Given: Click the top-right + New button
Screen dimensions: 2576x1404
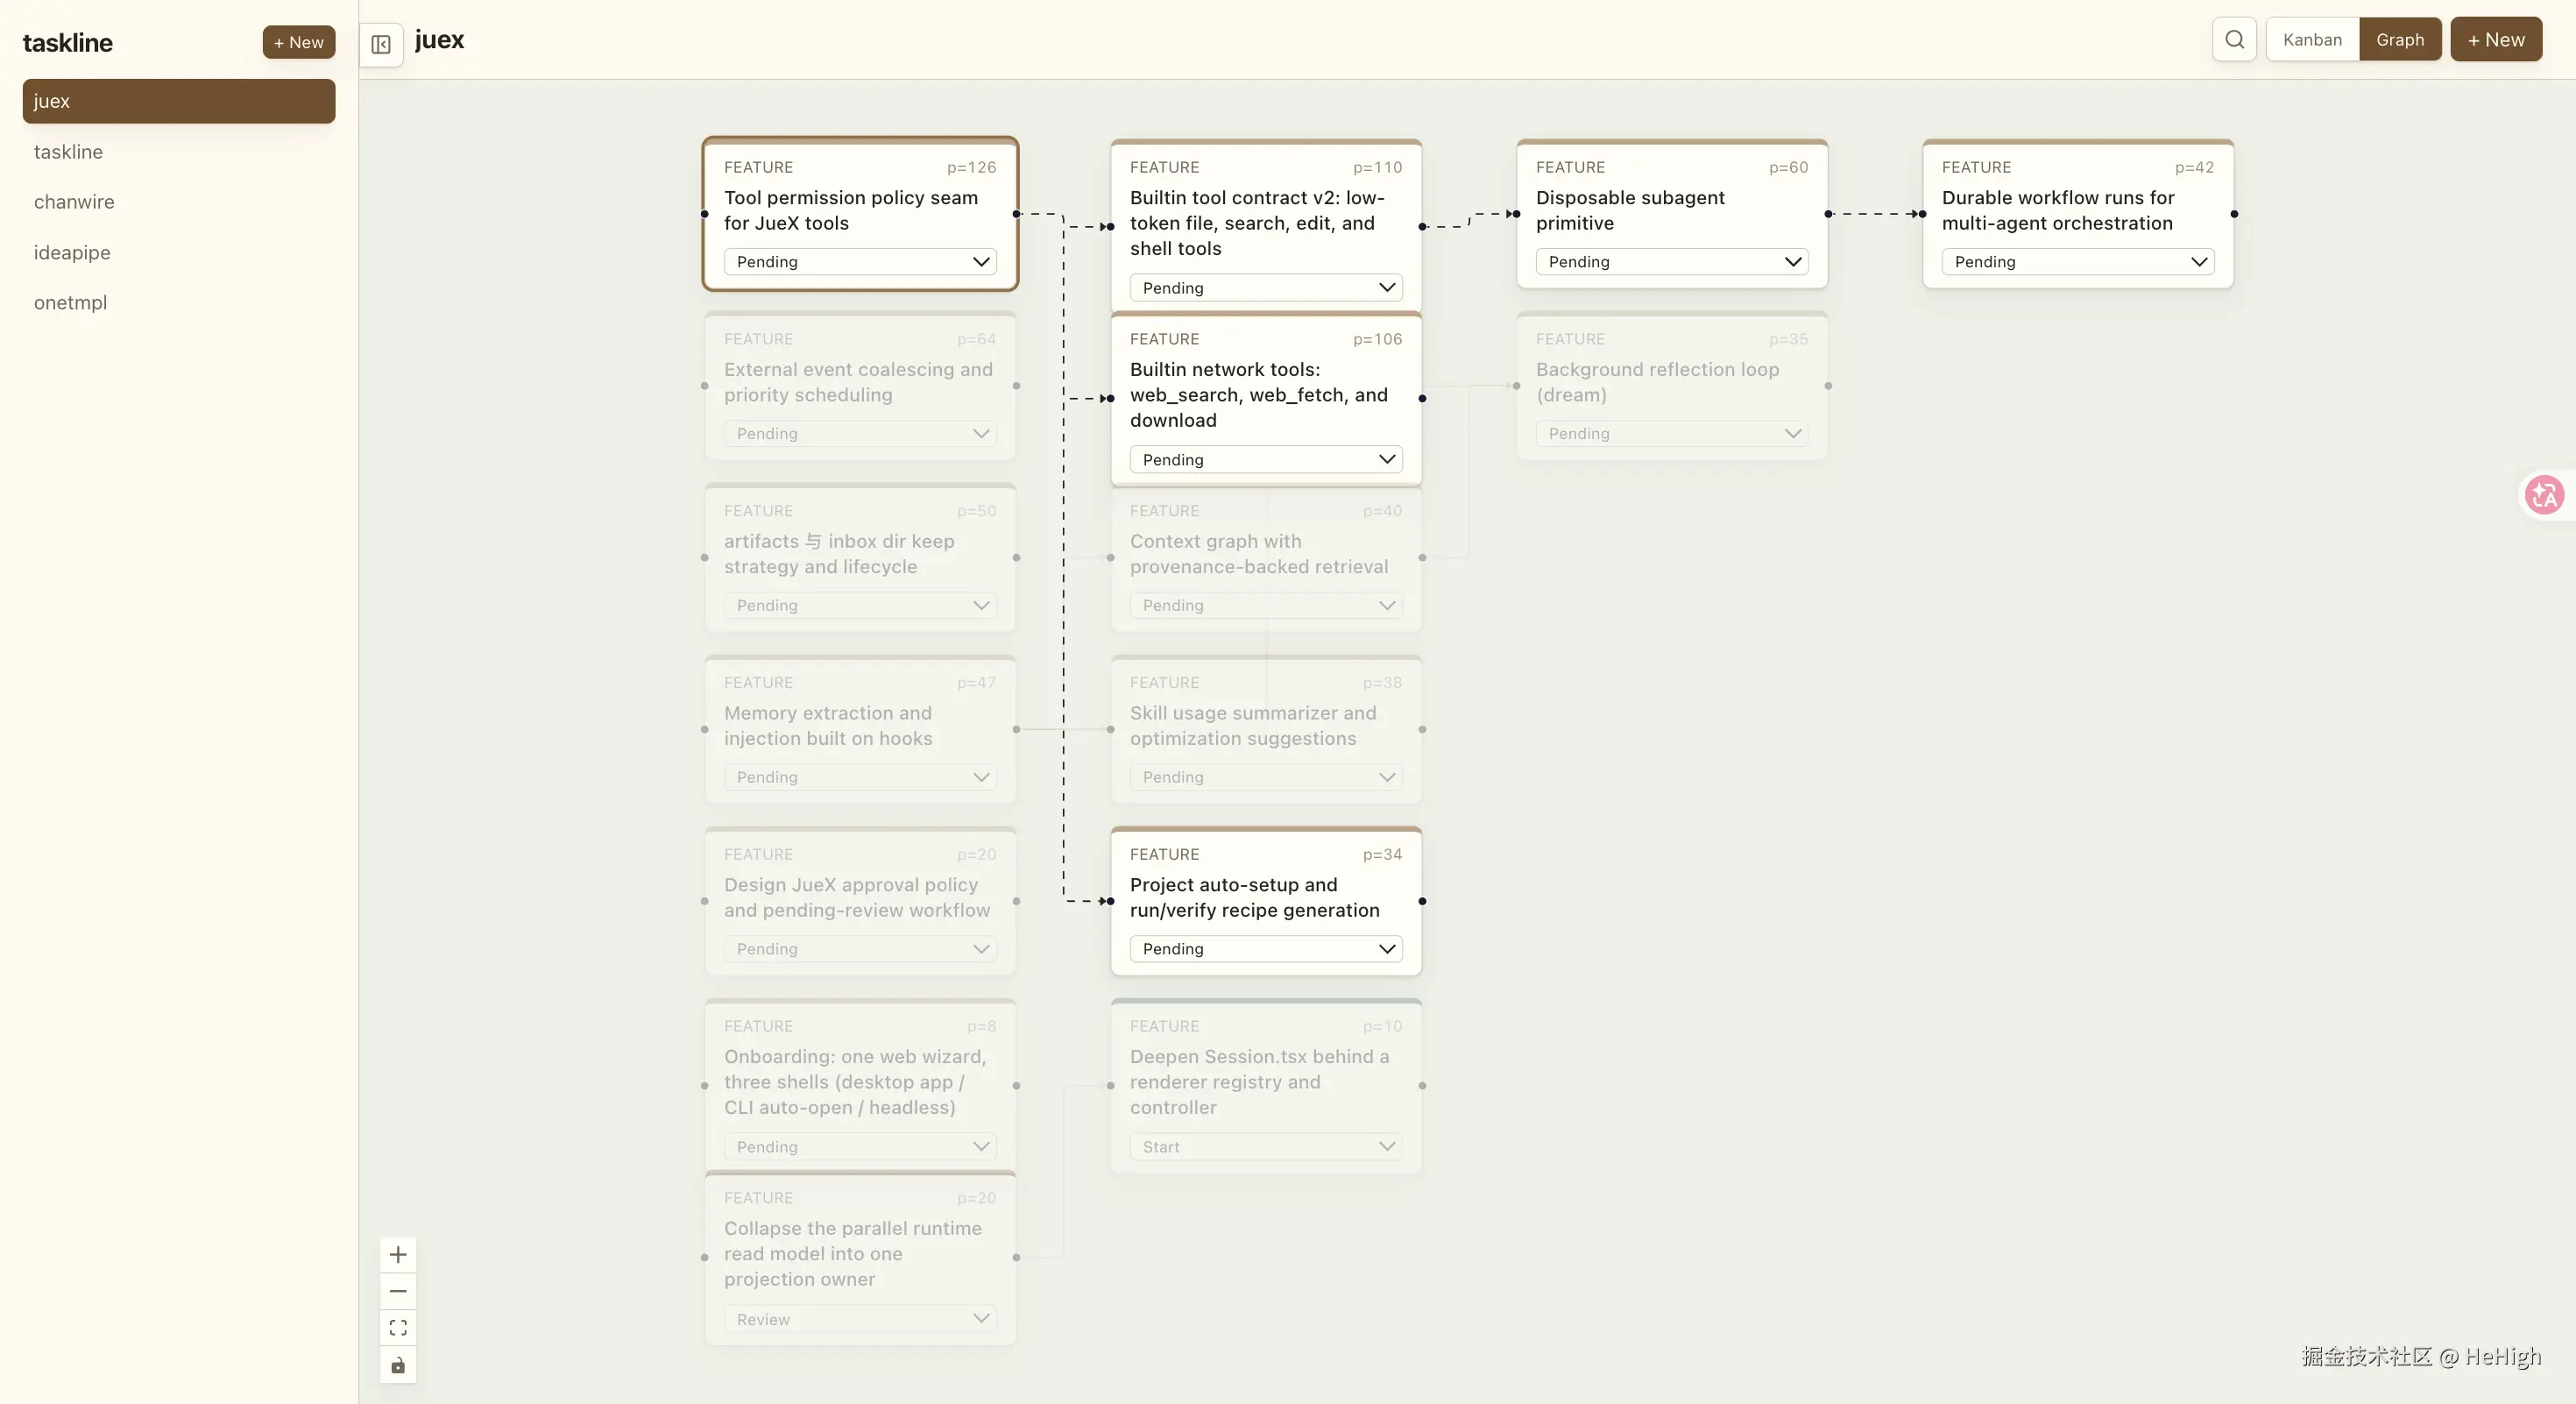Looking at the screenshot, I should click(2496, 40).
